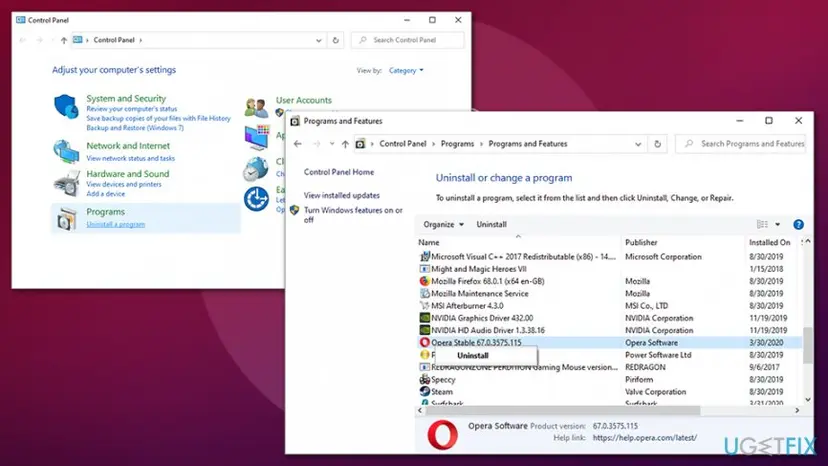
Task: Click the Valve Corporation publisher cell
Action: [x=655, y=392]
